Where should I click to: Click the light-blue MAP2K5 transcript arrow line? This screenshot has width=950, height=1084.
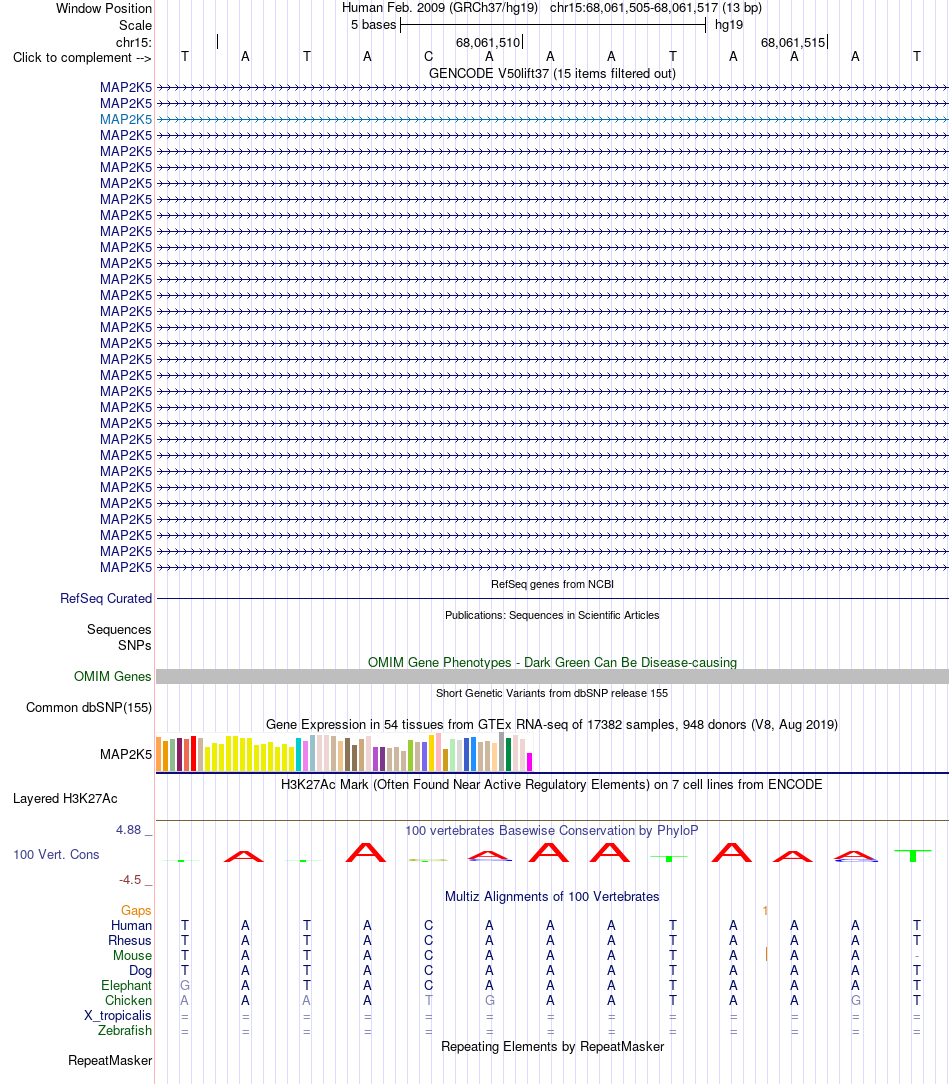point(552,119)
